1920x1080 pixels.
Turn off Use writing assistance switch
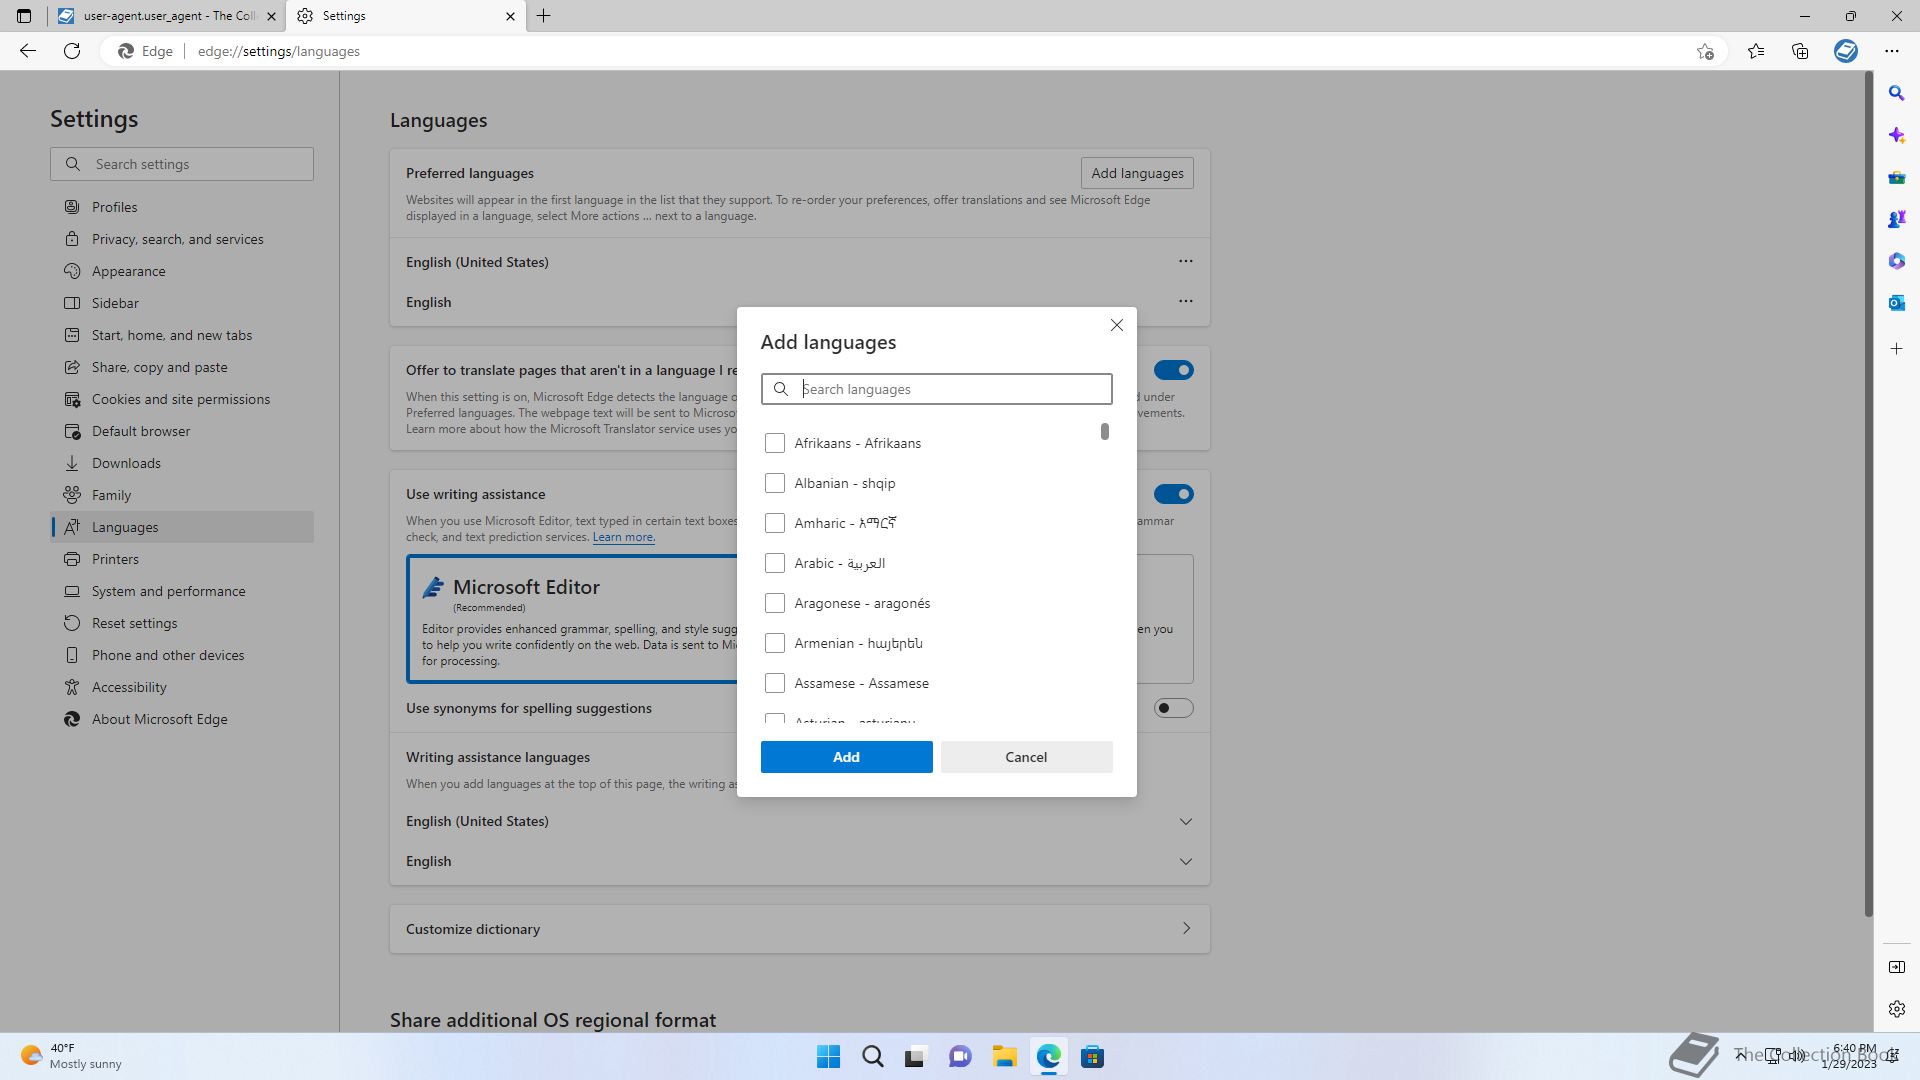click(1173, 494)
